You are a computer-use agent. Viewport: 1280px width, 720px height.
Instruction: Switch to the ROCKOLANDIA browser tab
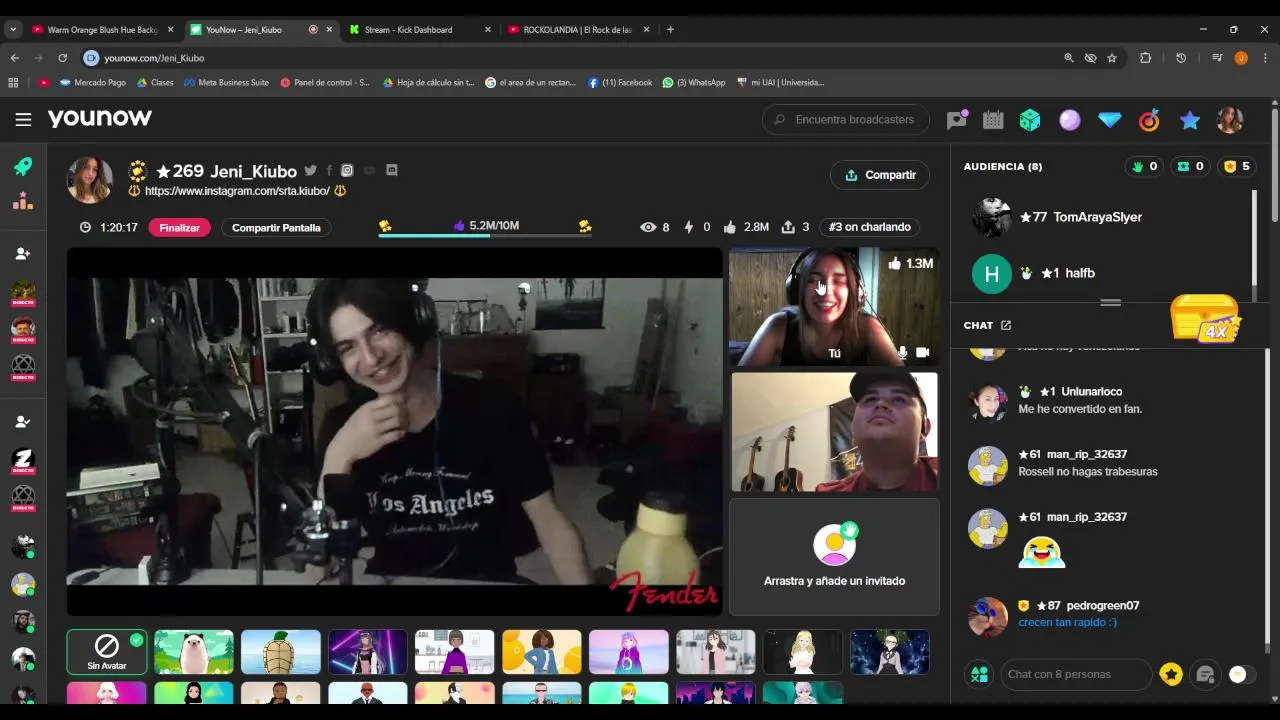tap(580, 30)
